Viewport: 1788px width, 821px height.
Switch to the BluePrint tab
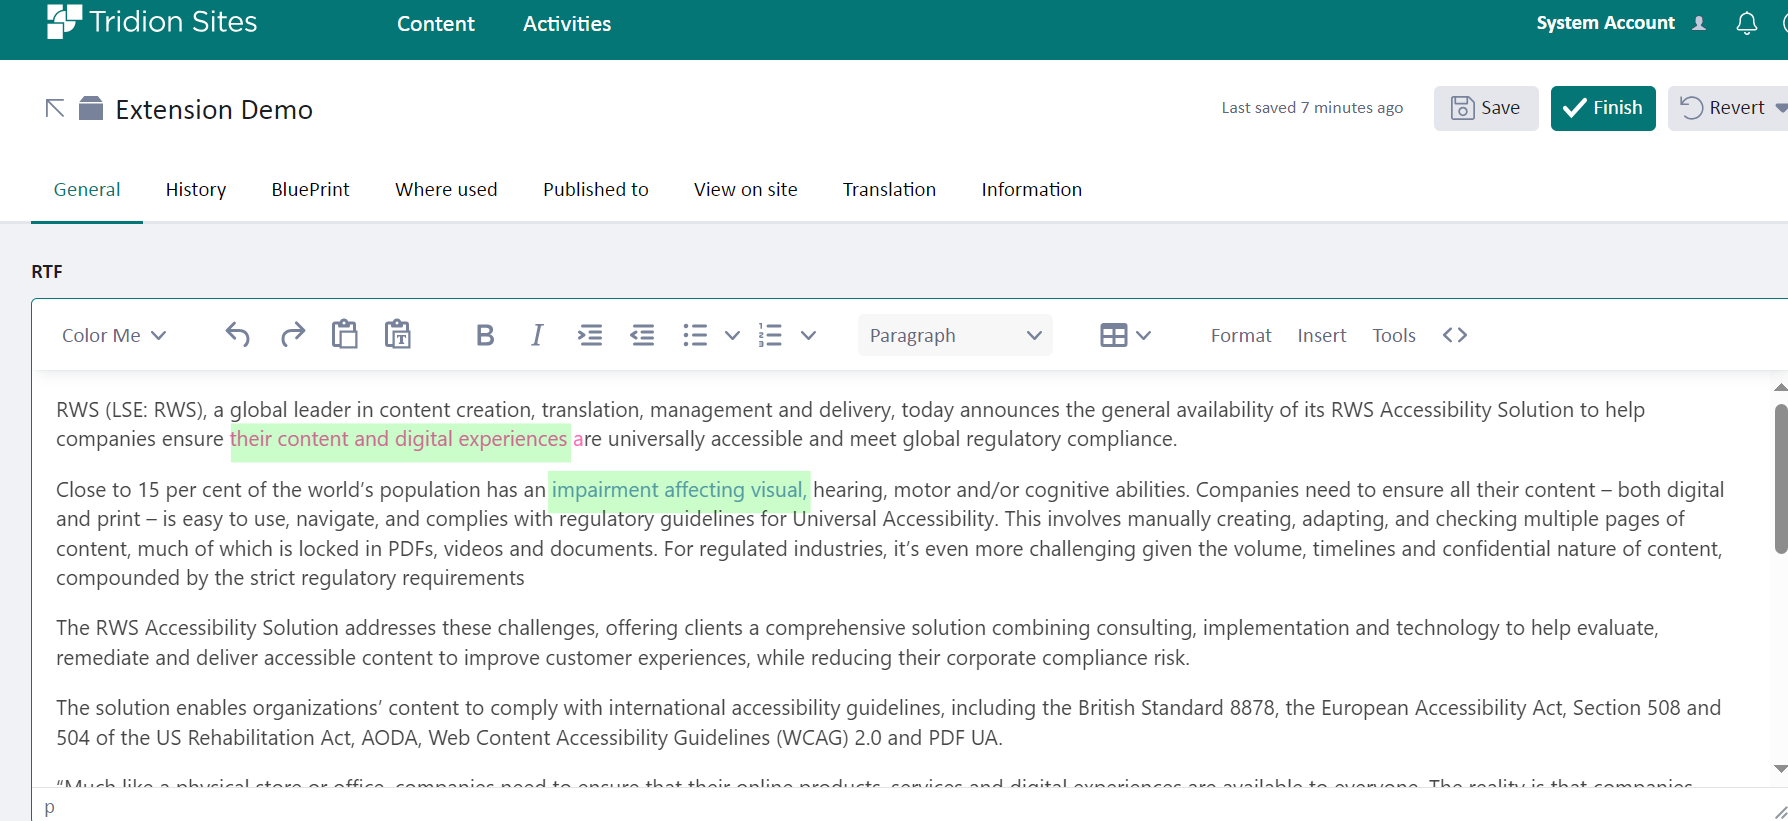(311, 190)
